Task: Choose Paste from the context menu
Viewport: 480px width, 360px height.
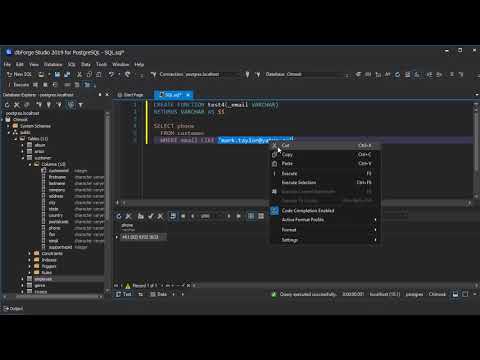Action: click(325, 164)
